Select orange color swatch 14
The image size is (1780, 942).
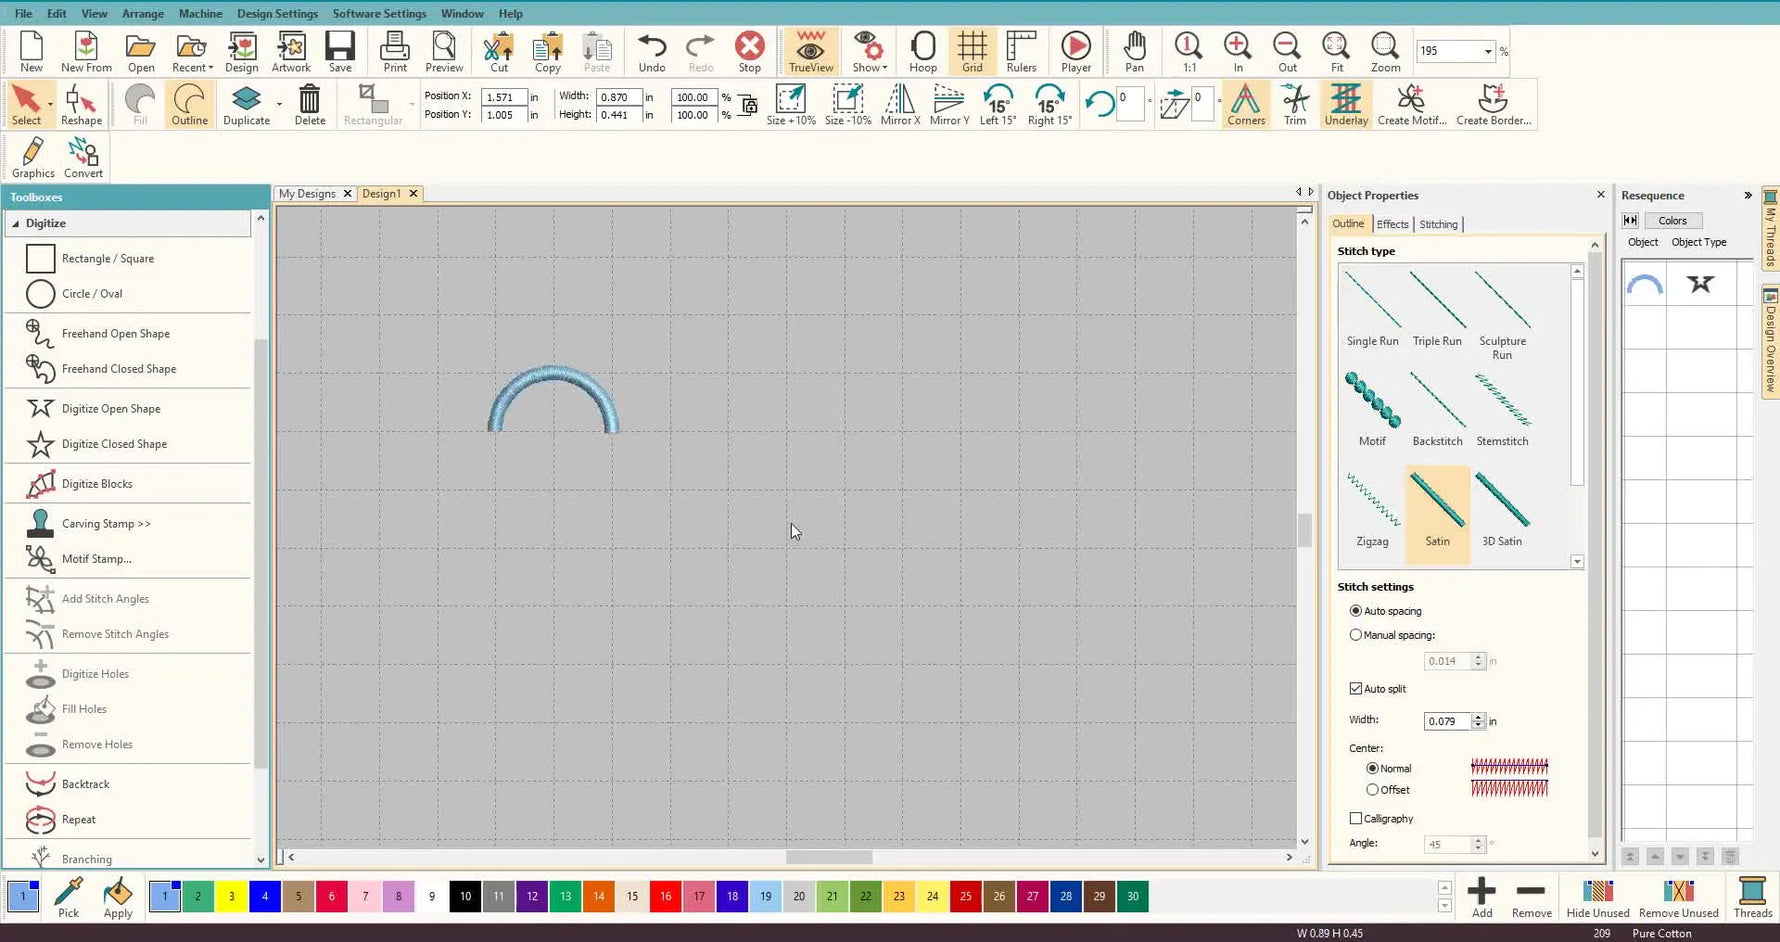tap(598, 897)
